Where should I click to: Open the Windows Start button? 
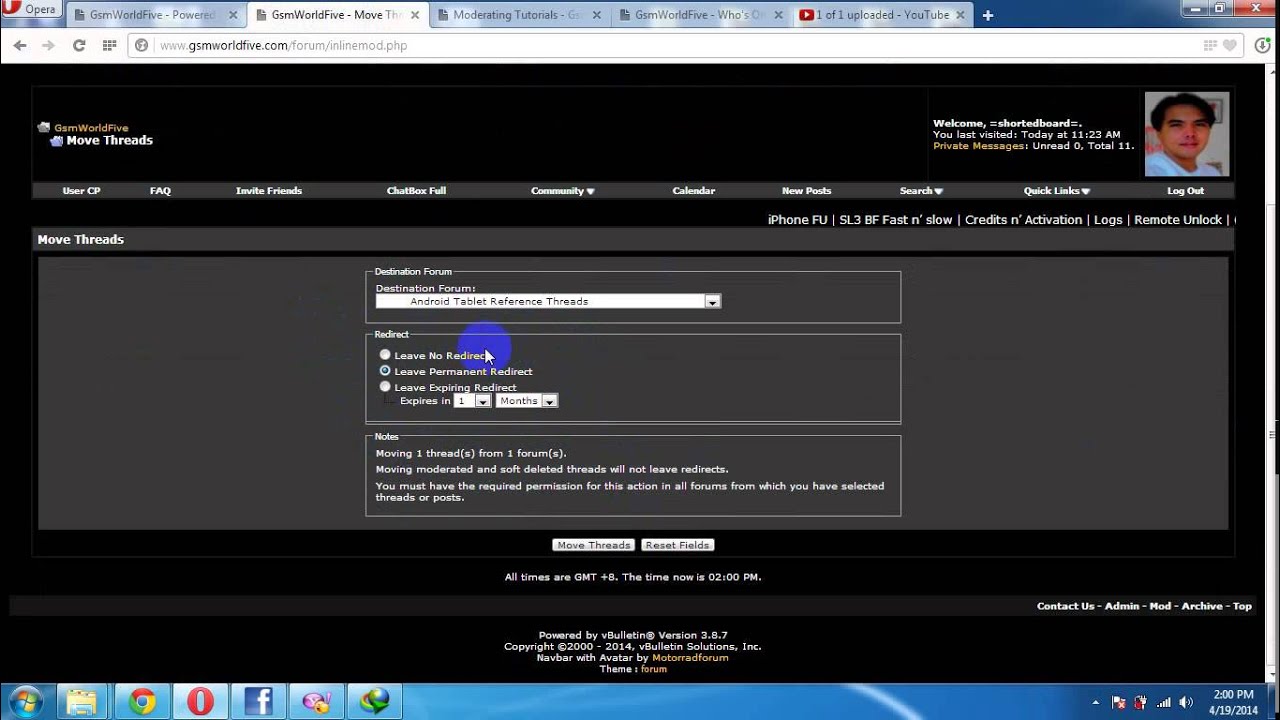tap(25, 702)
